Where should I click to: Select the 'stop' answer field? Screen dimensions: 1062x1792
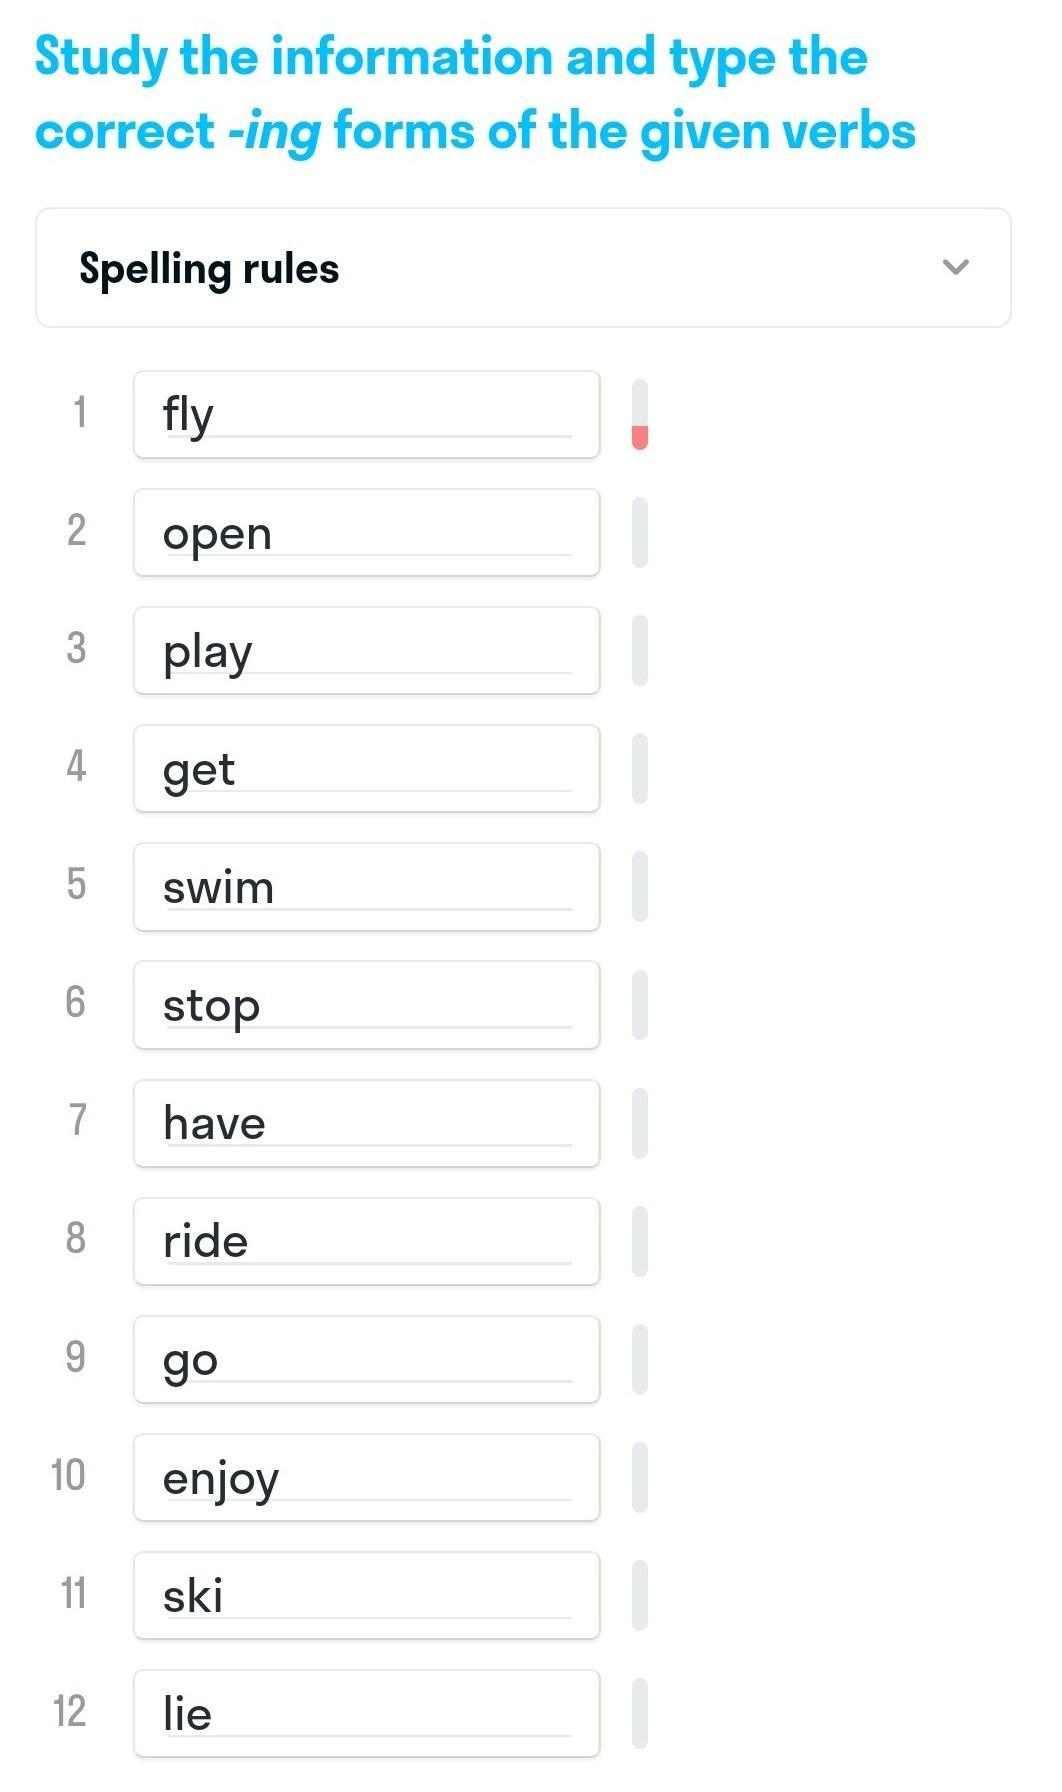point(366,1005)
